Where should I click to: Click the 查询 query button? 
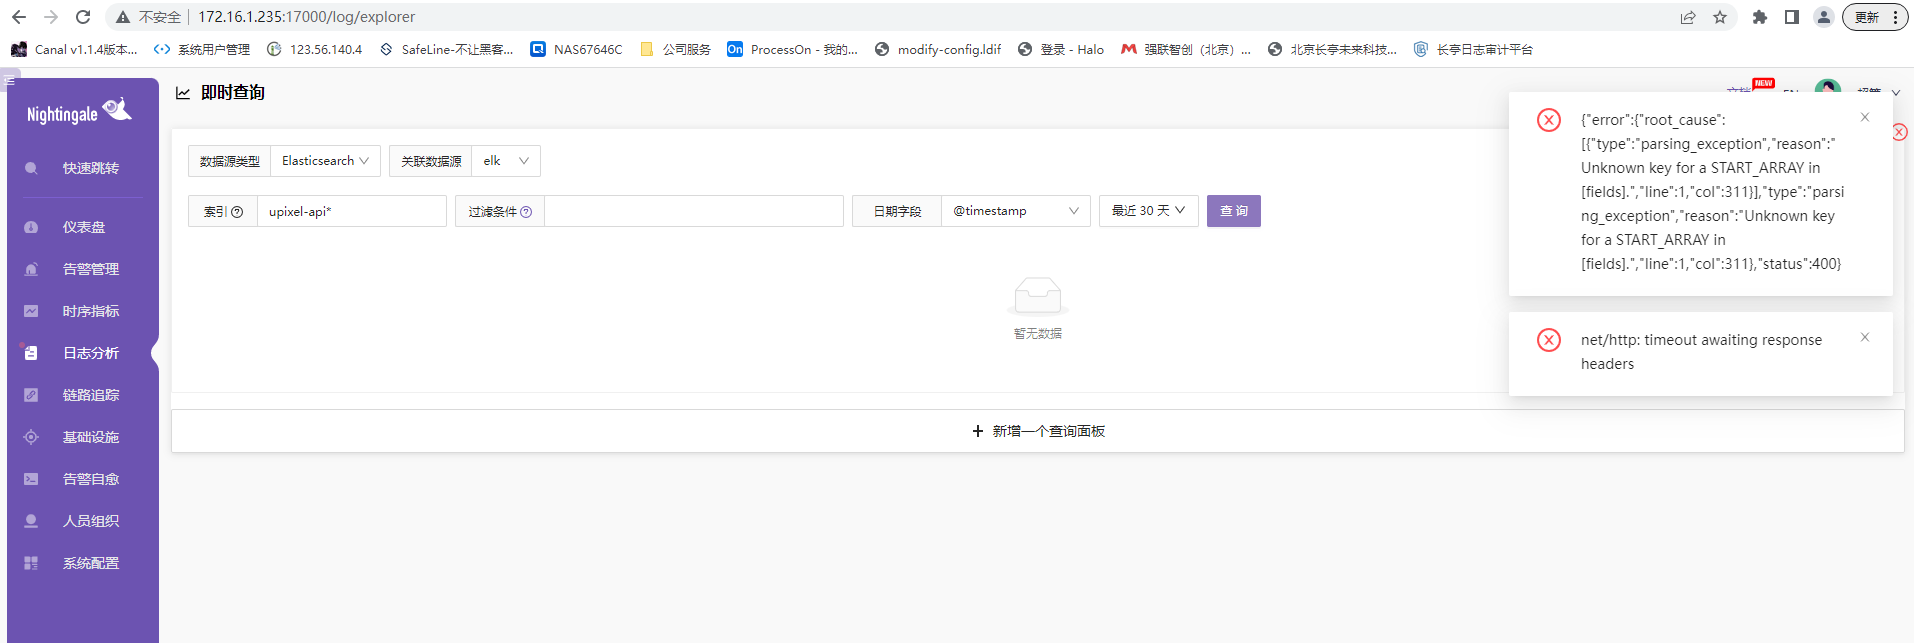click(x=1233, y=211)
